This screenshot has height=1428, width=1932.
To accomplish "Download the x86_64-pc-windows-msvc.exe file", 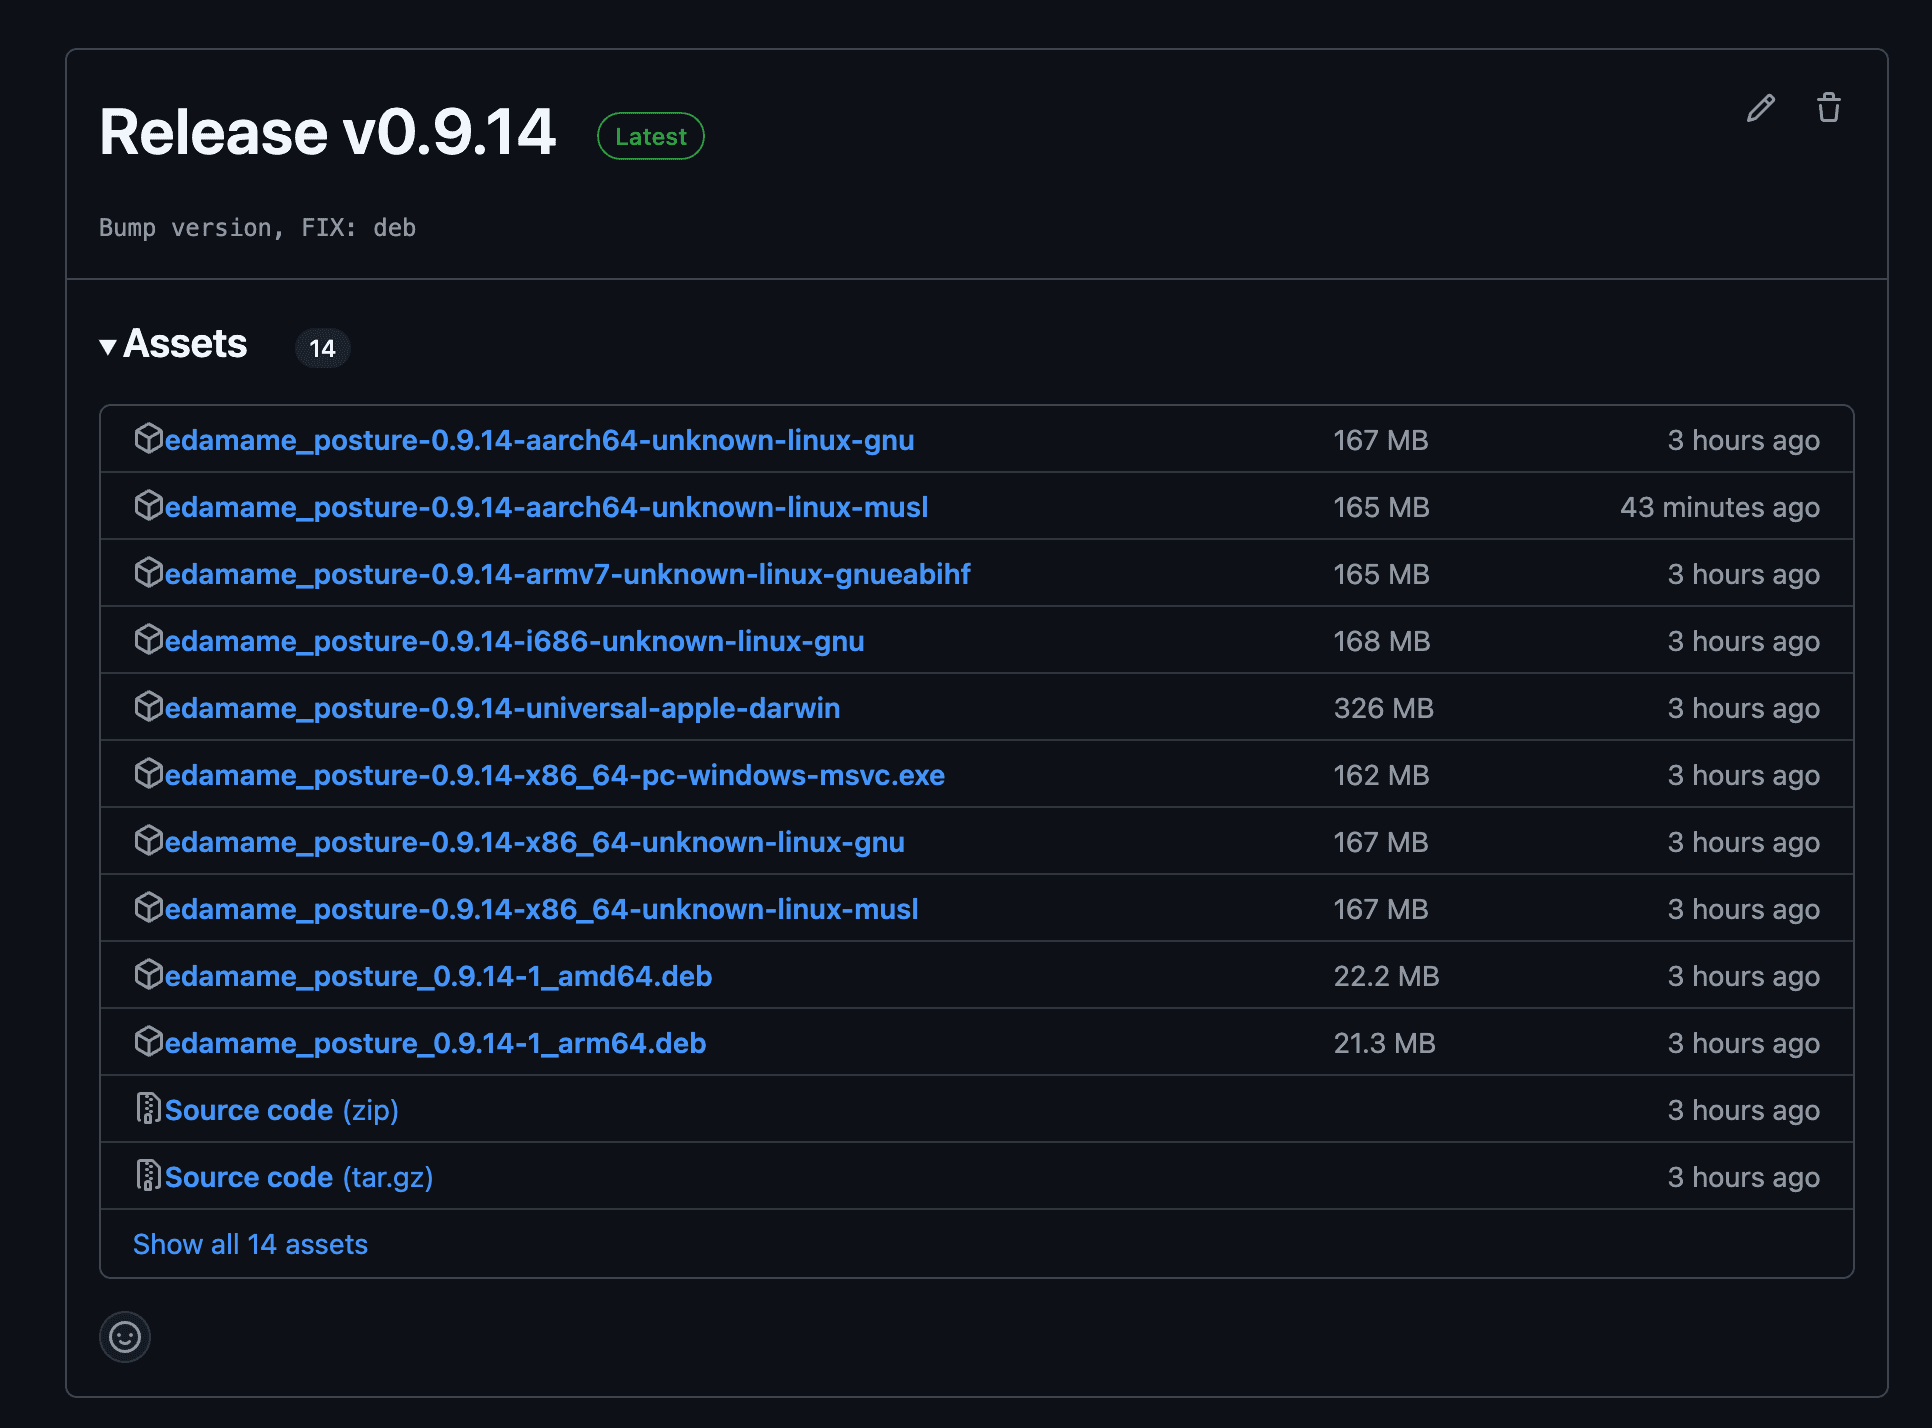I will click(x=554, y=775).
